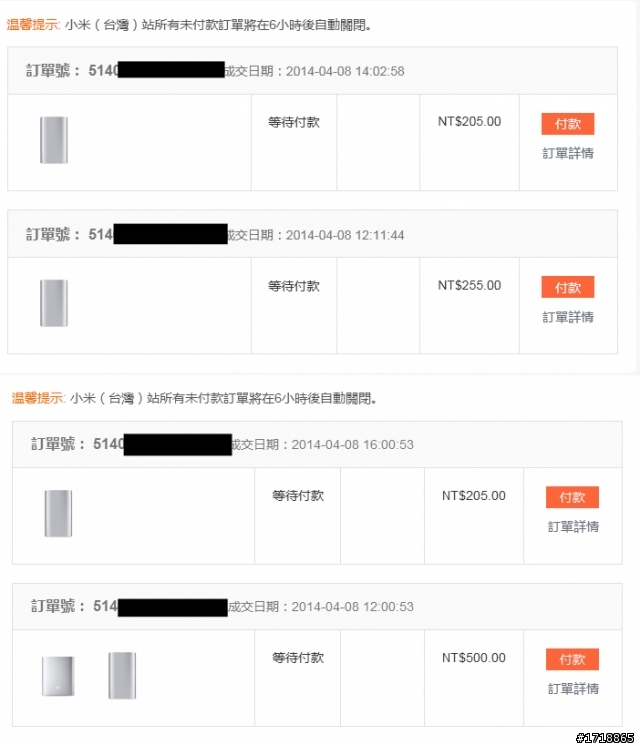Open 訂單詳情 for the 14:02:58 order
640x746 pixels.
click(568, 153)
